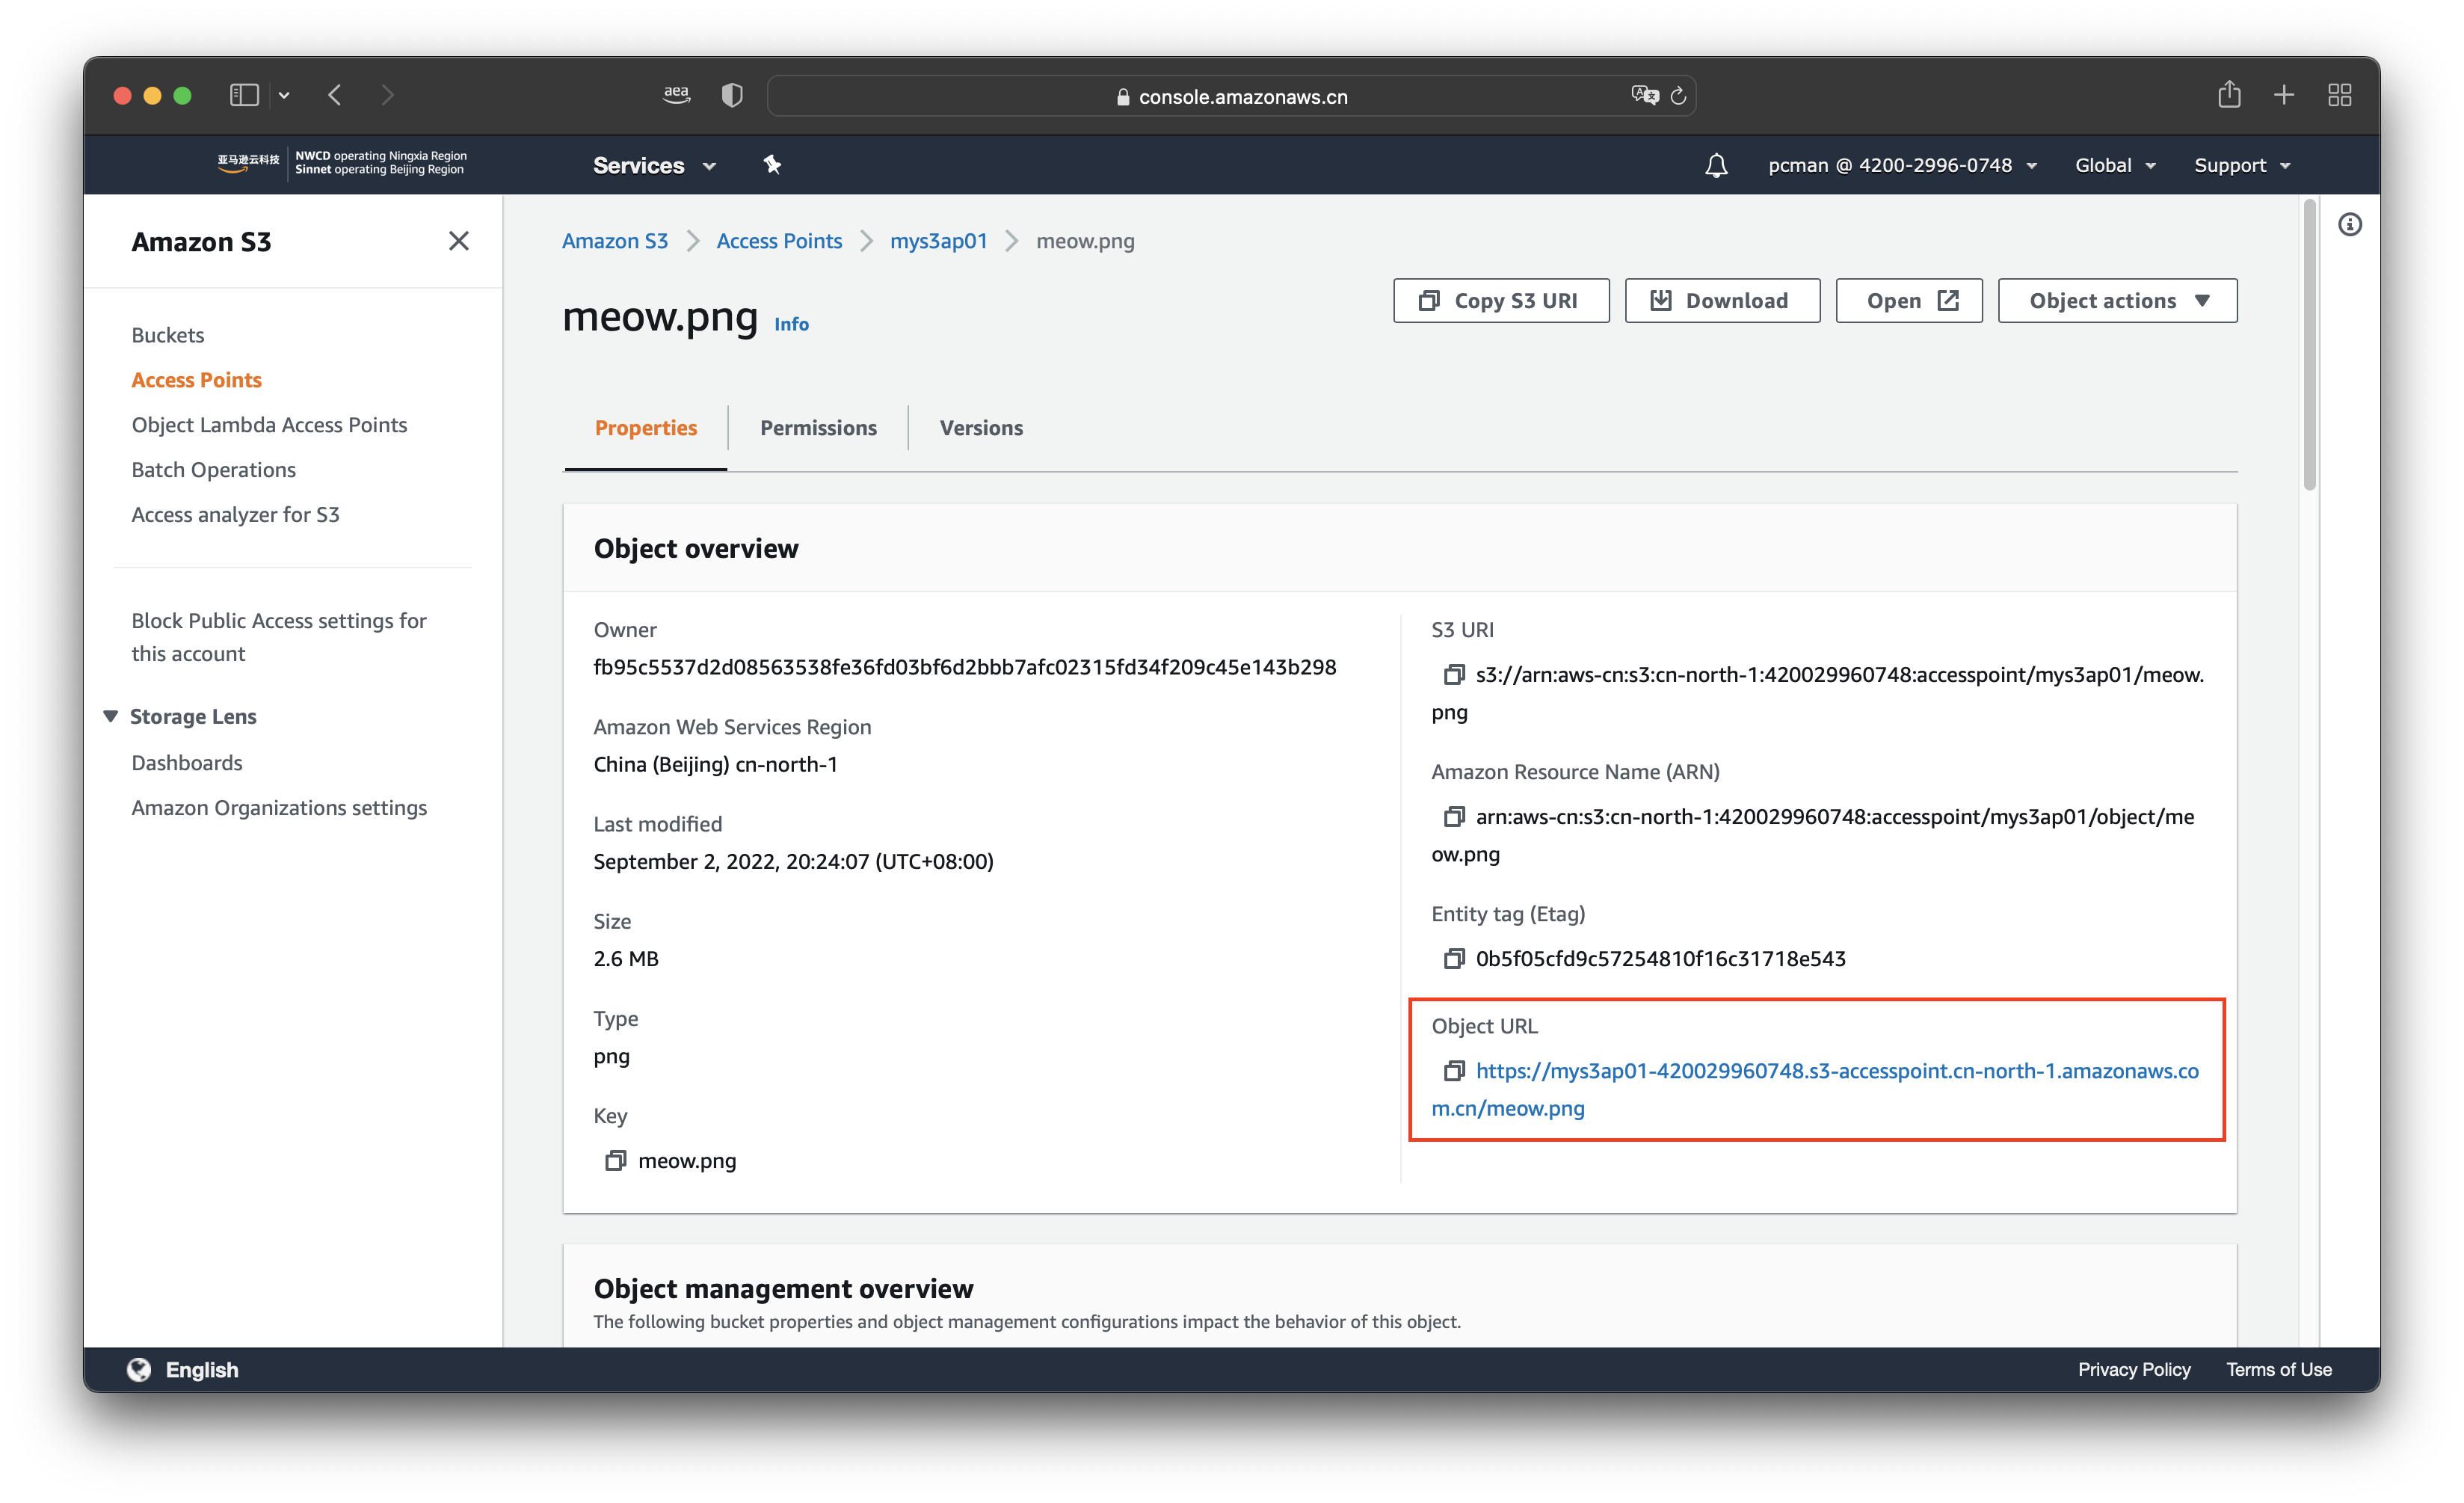The height and width of the screenshot is (1503, 2464).
Task: Click the Privacy Policy link
Action: (2133, 1369)
